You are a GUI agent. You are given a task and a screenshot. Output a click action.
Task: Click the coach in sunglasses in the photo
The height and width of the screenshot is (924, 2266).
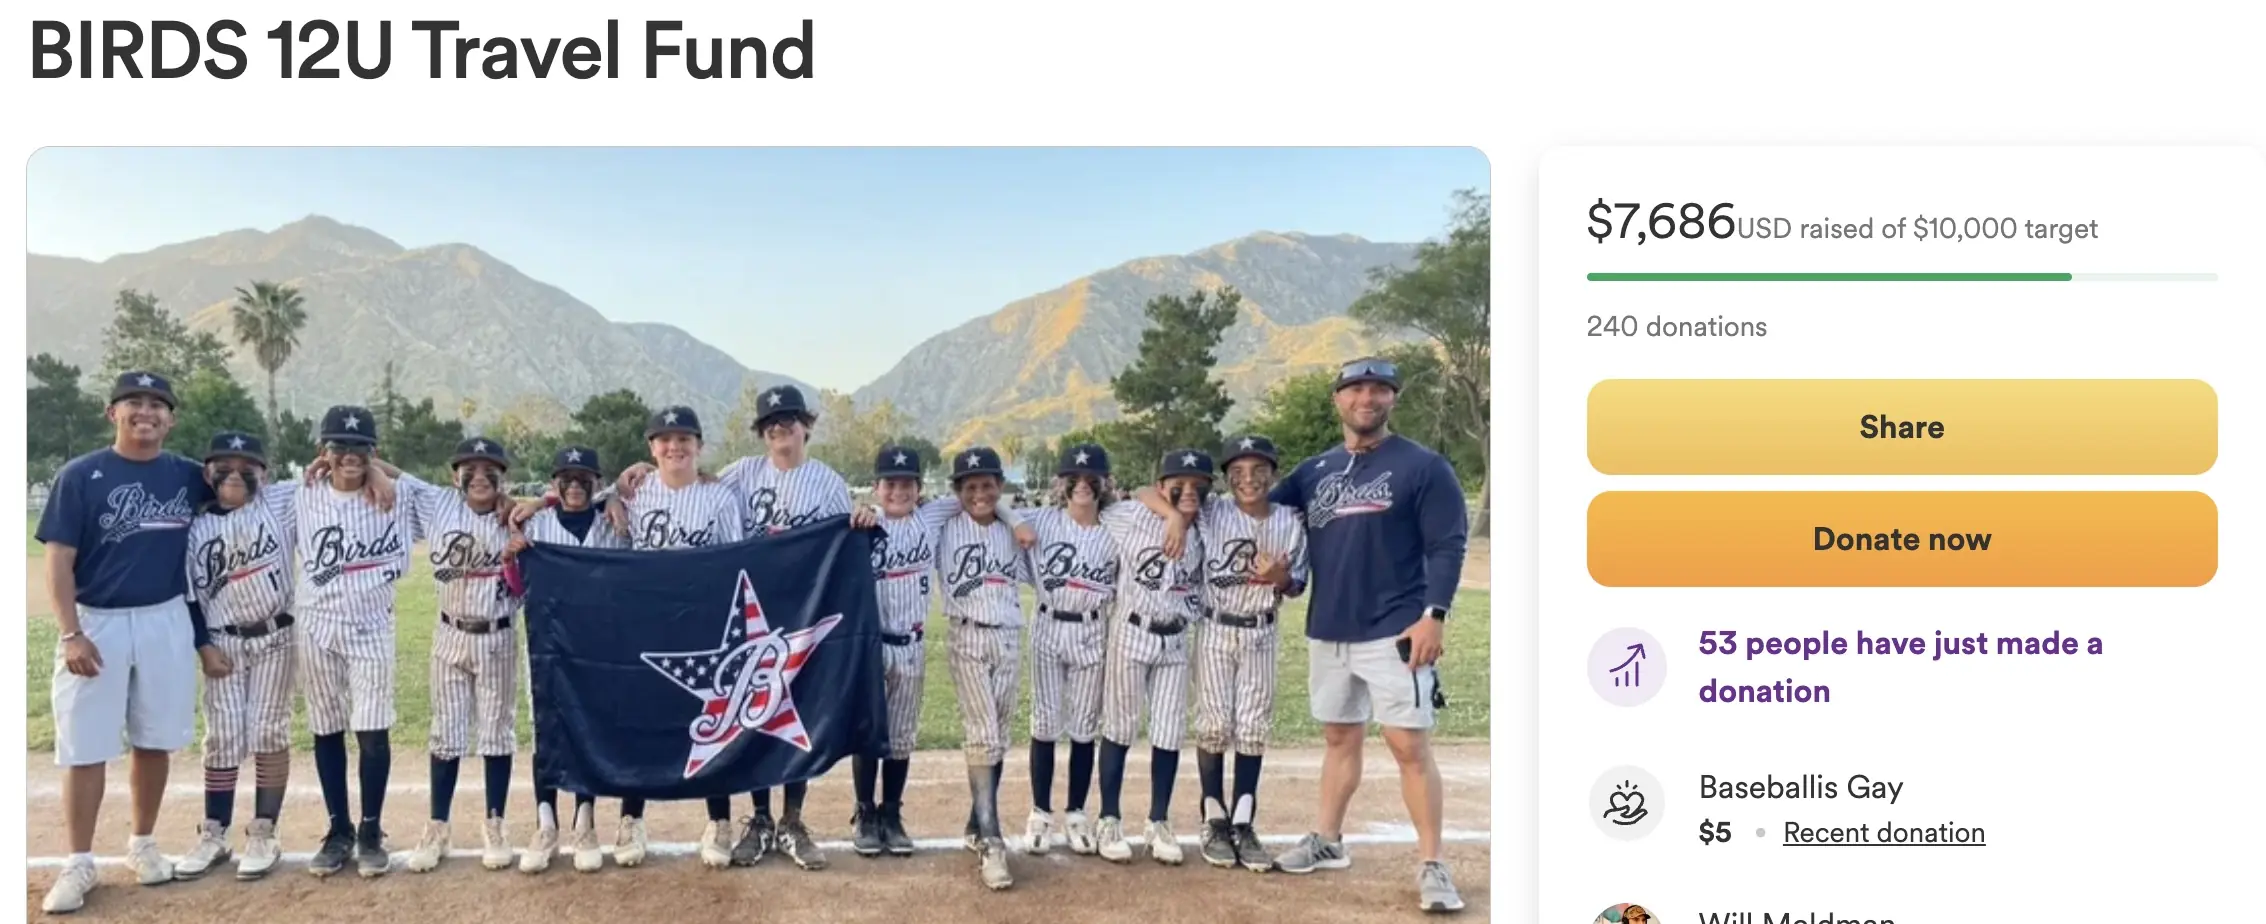[x=1372, y=620]
